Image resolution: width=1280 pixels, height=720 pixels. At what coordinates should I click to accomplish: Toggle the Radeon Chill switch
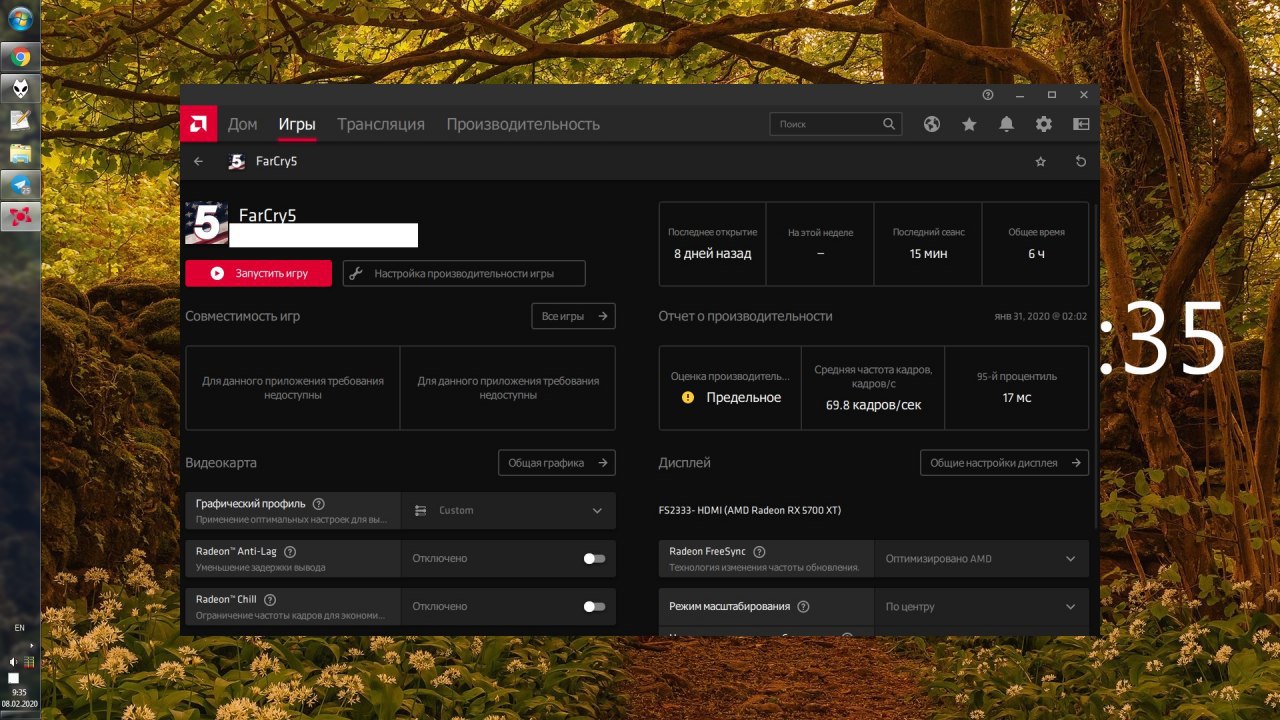[594, 606]
